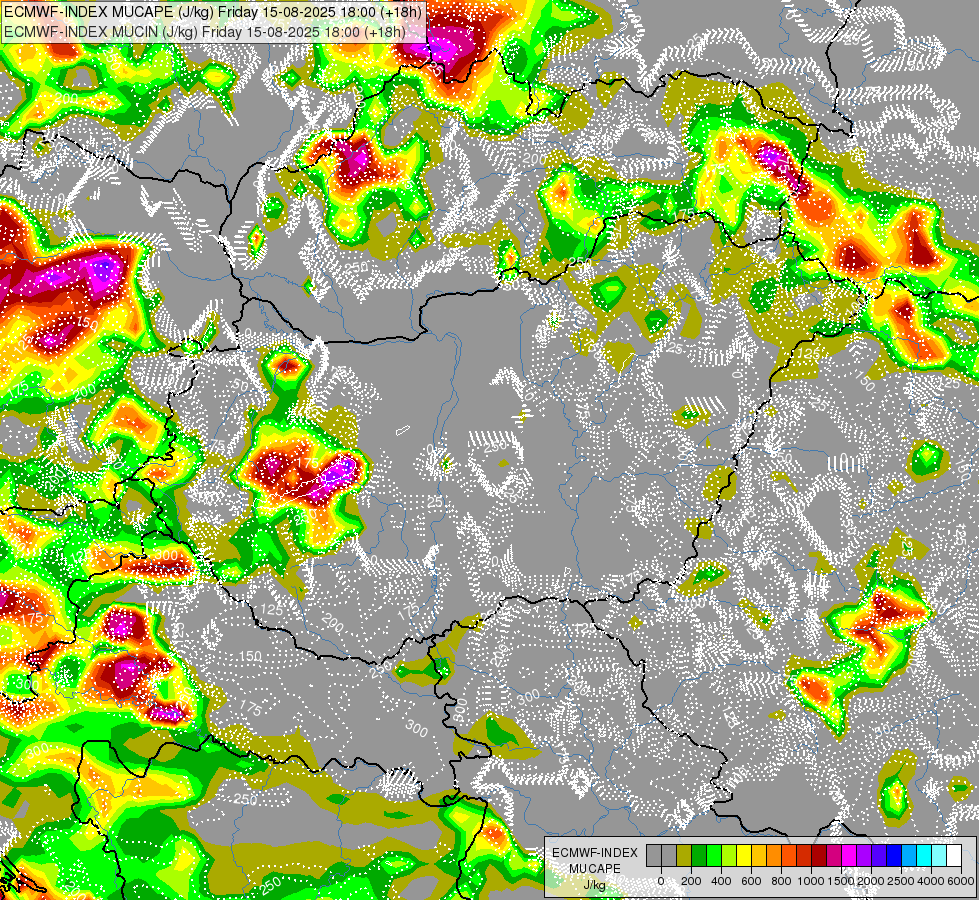979x900 pixels.
Task: Select the amber legend swatch
Action: (x=759, y=855)
